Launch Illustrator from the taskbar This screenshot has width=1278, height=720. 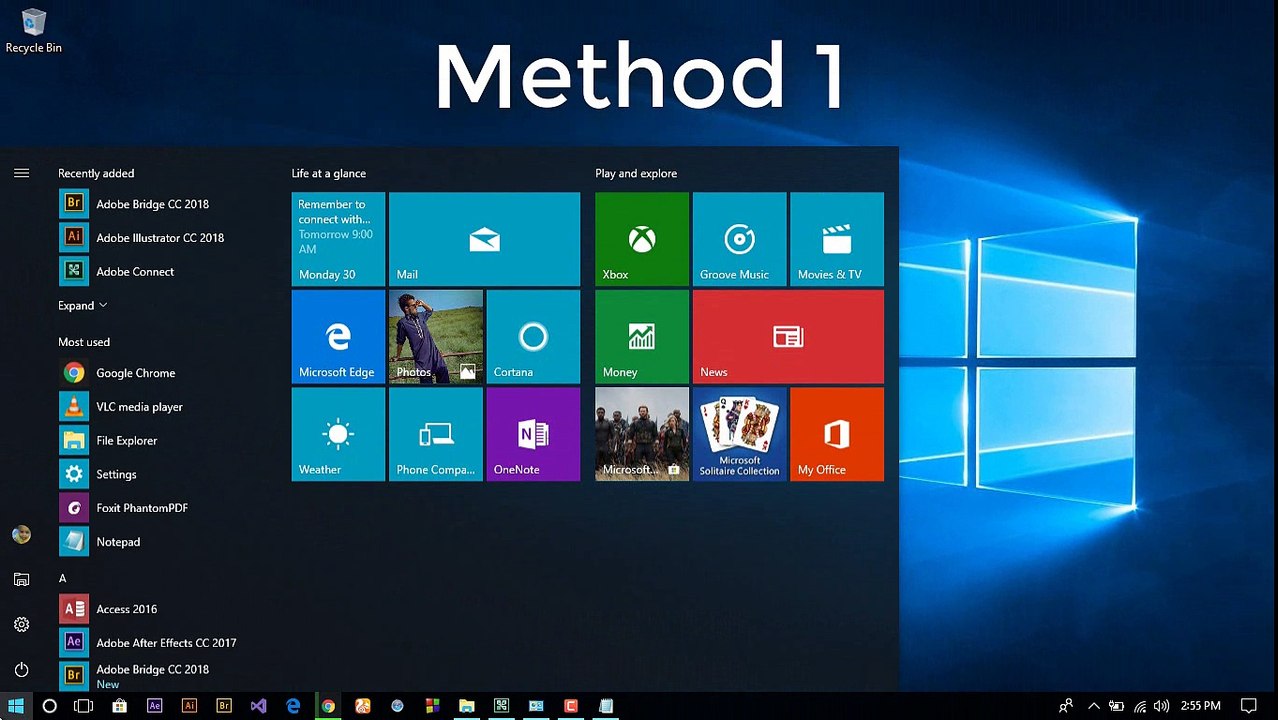point(189,706)
